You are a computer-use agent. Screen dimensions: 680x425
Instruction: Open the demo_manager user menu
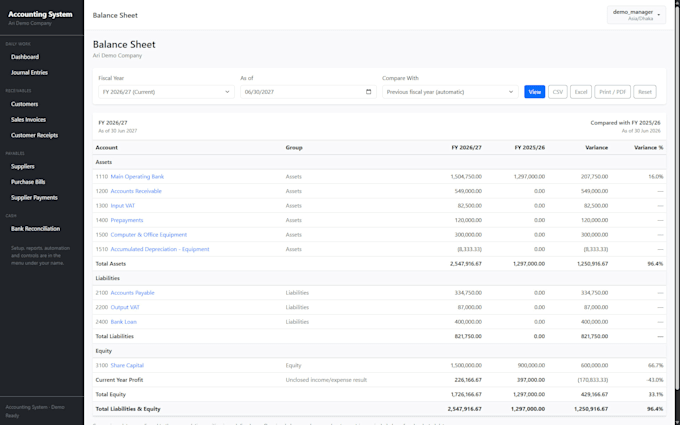636,15
